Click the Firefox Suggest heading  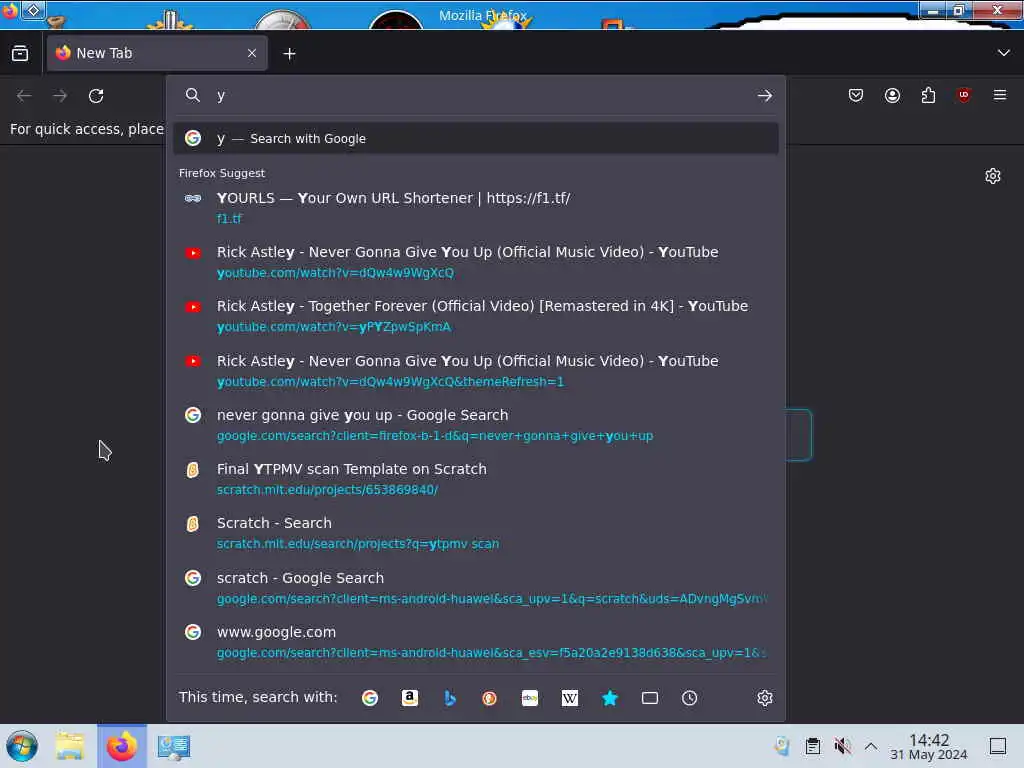click(x=222, y=173)
